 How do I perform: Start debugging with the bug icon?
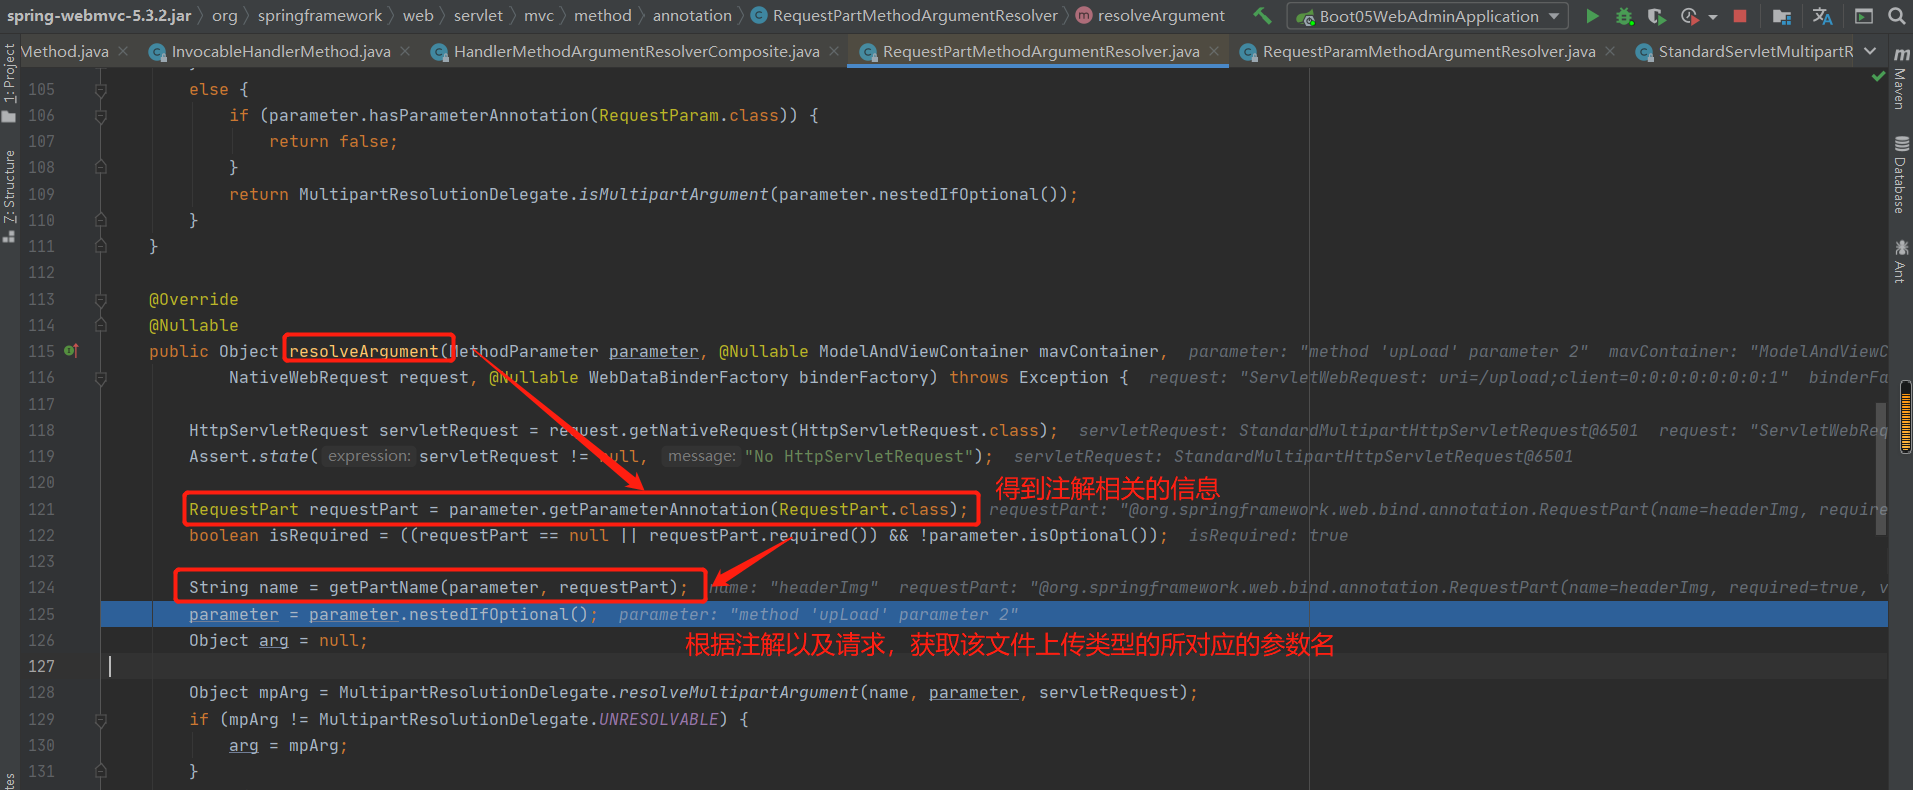[x=1625, y=16]
